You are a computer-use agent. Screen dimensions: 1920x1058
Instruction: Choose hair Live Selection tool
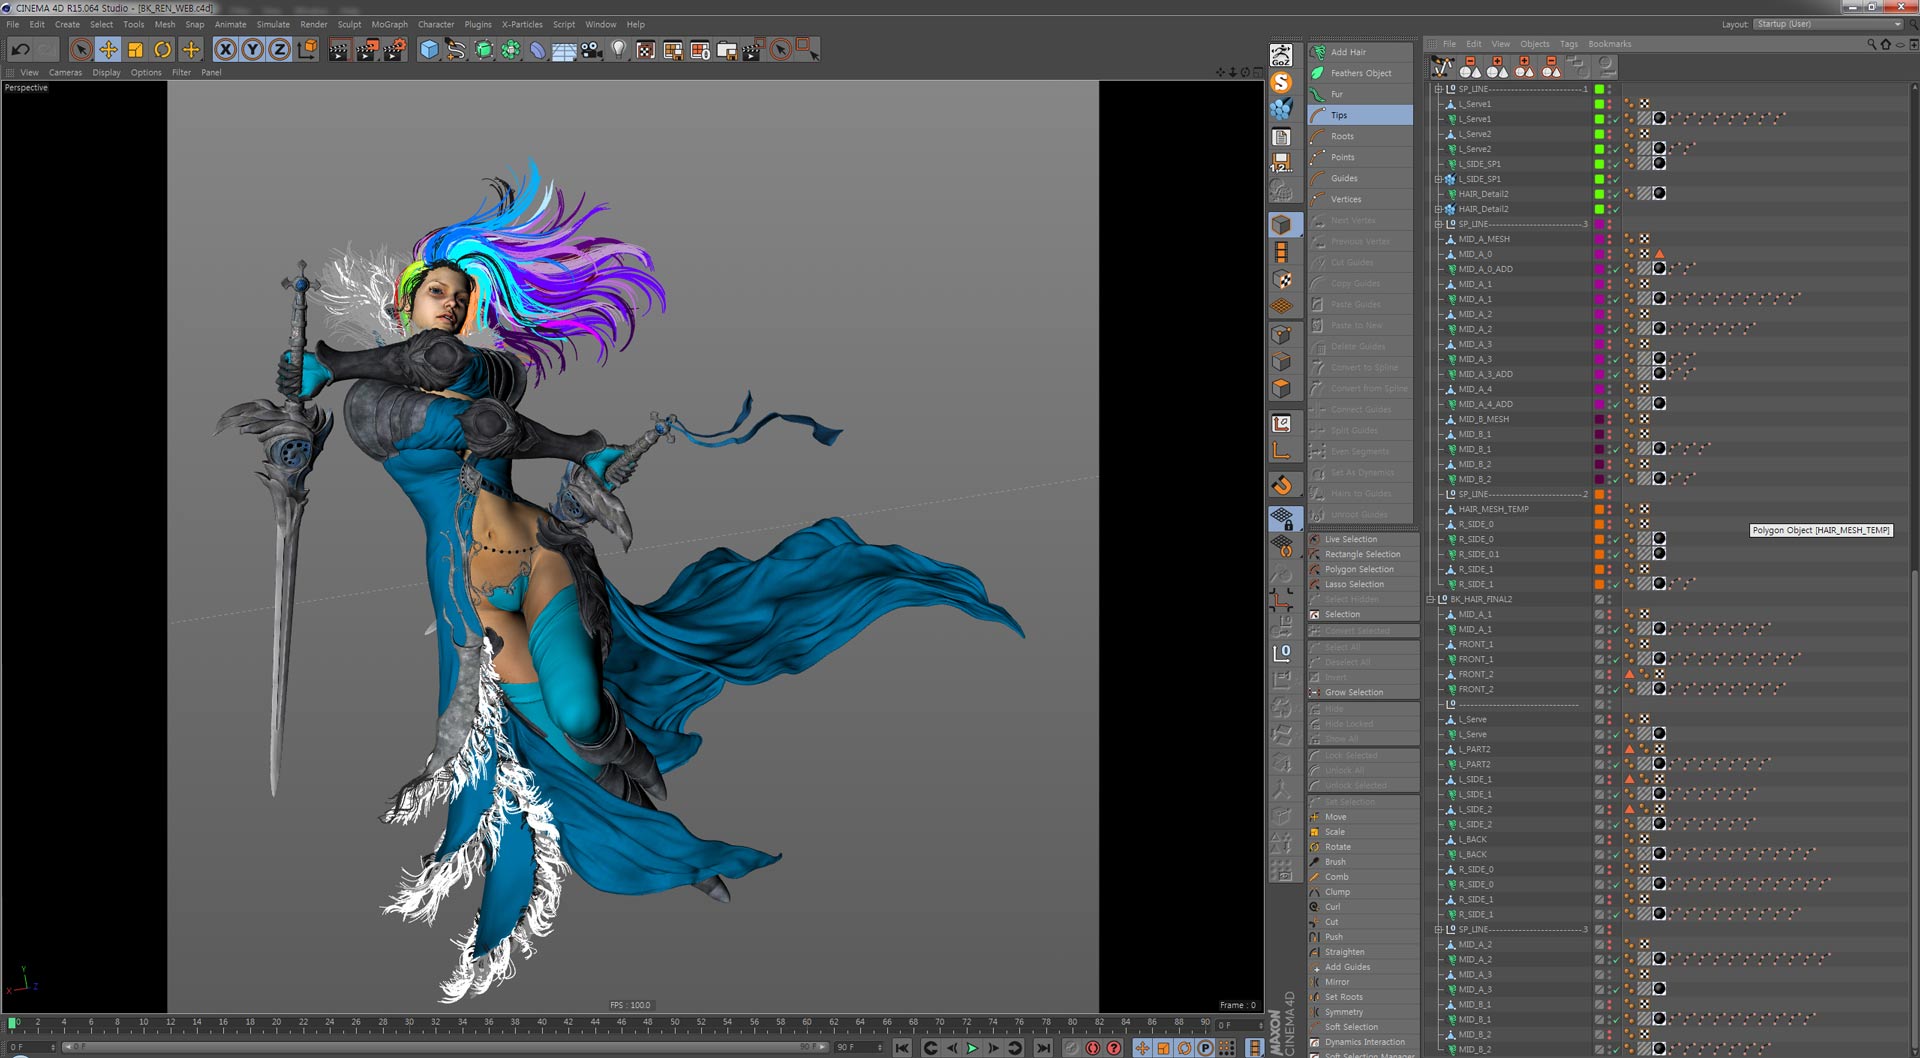(1363, 539)
